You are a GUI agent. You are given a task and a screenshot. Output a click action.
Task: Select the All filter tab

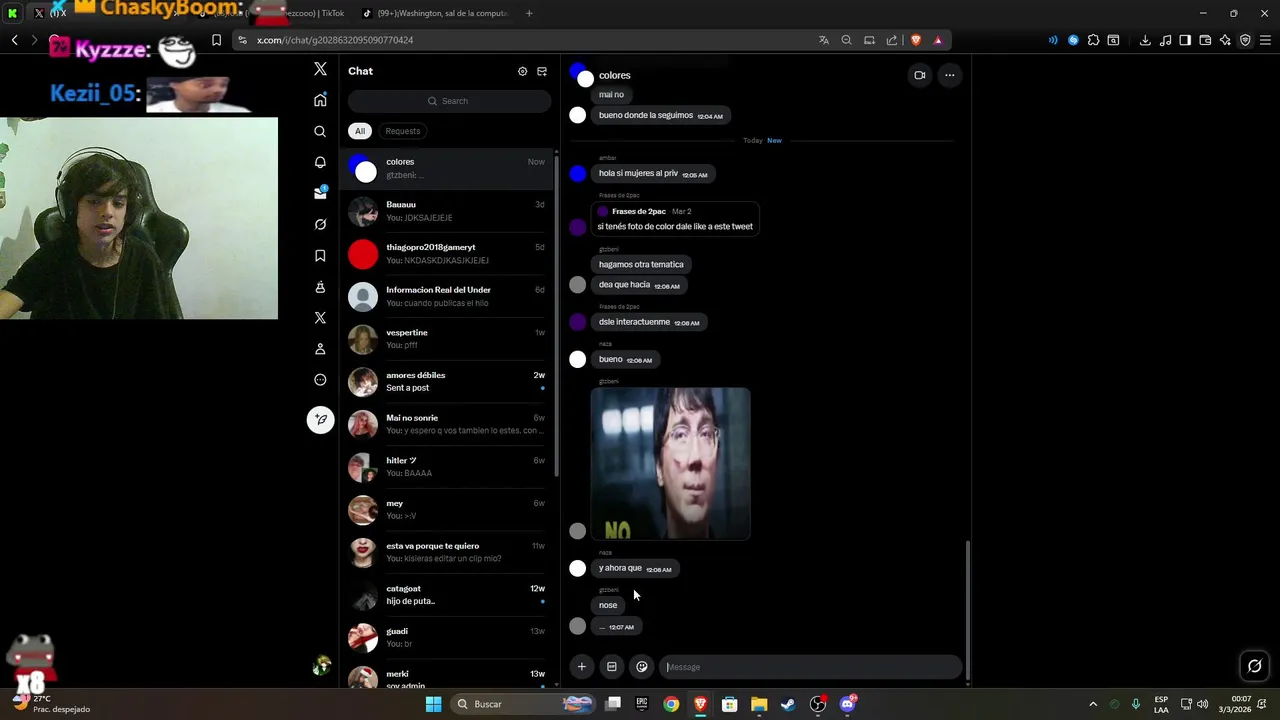pyautogui.click(x=360, y=131)
